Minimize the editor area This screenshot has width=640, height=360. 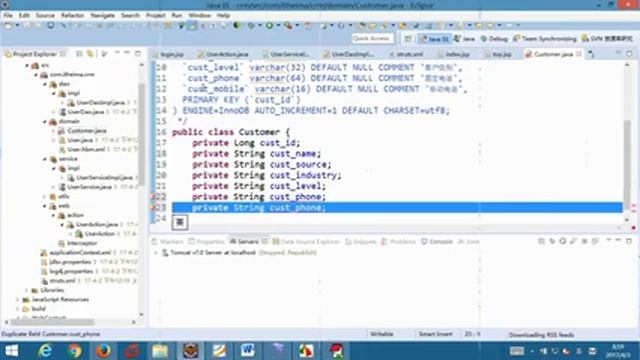618,53
